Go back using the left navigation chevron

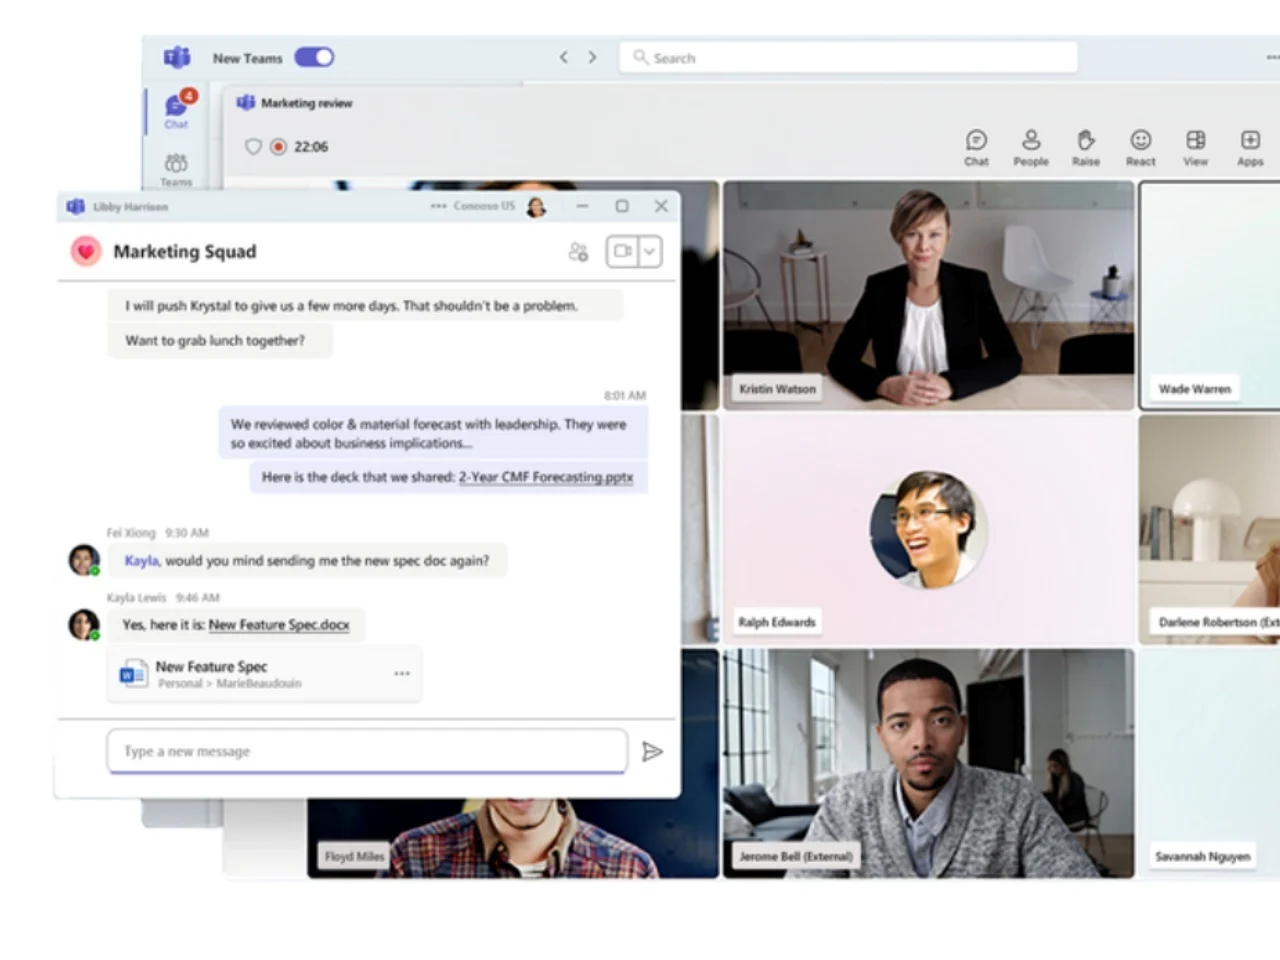563,57
